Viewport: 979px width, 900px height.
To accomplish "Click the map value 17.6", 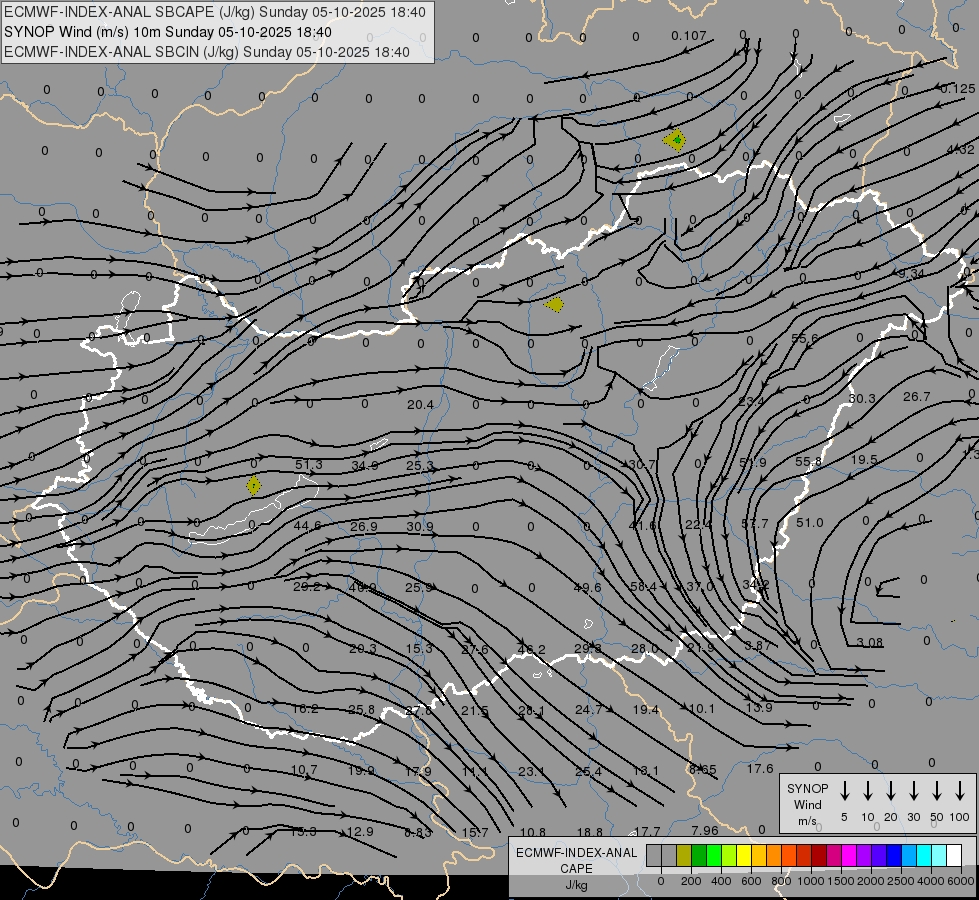I will coord(760,769).
